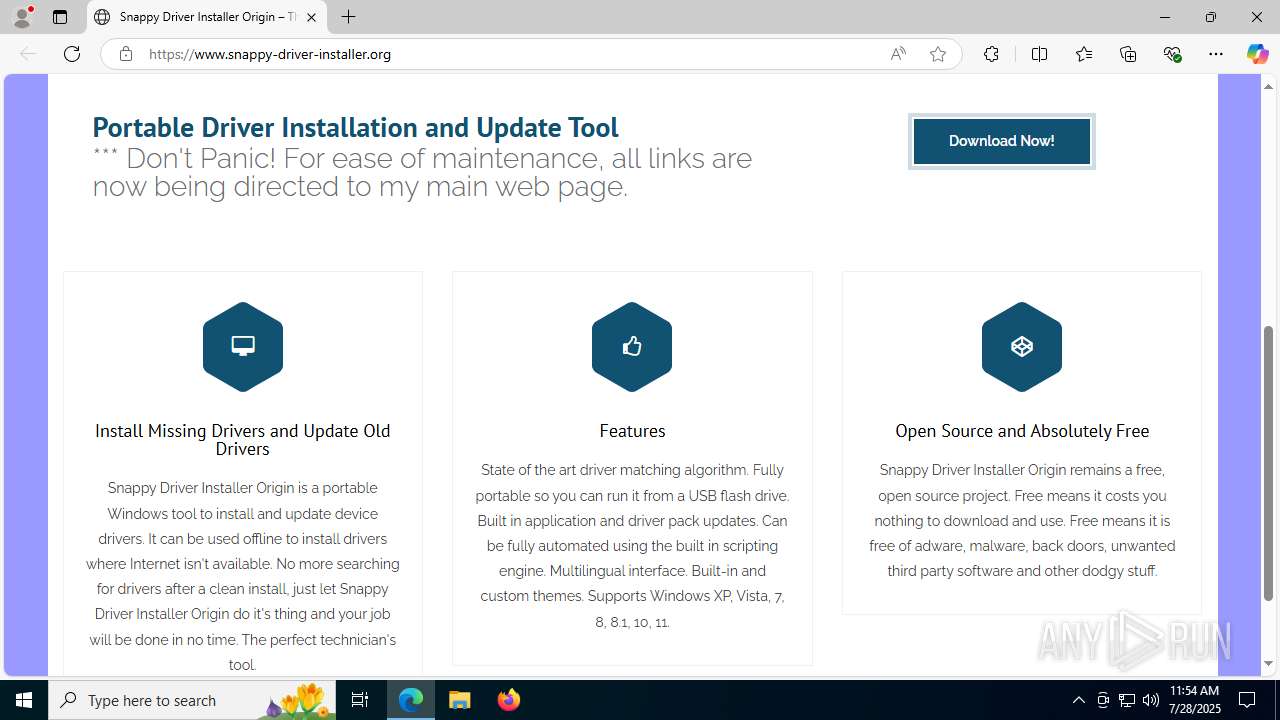
Task: Add this page to favorites star
Action: pos(938,54)
